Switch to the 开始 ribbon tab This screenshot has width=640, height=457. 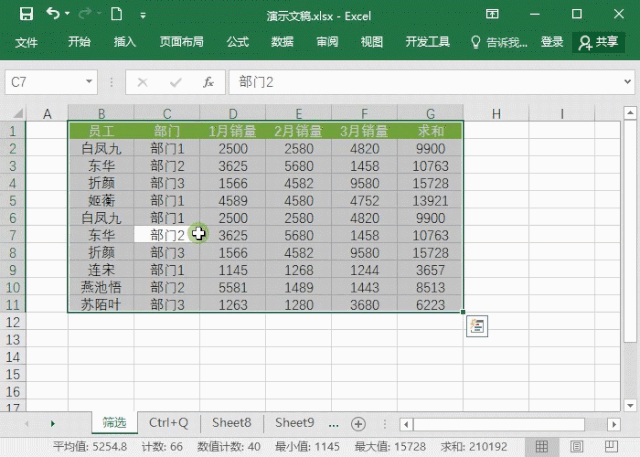click(79, 42)
